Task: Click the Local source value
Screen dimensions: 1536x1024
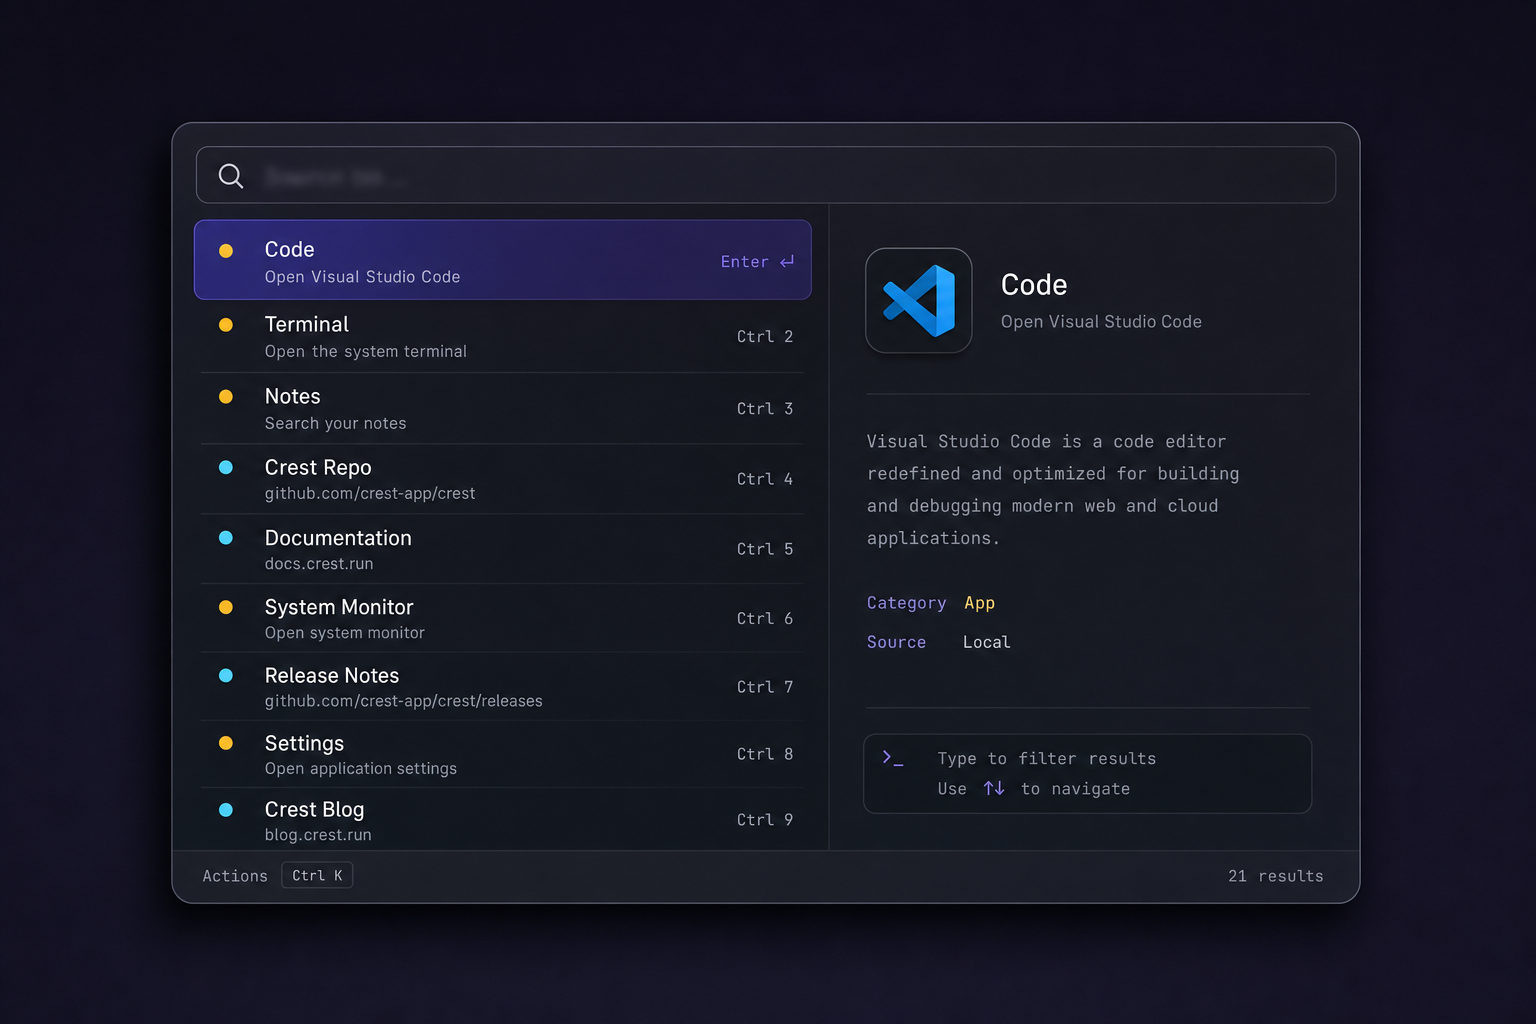Action: point(987,642)
